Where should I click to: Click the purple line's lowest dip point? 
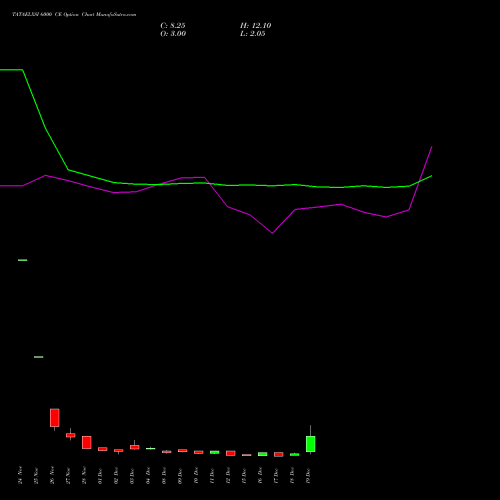272,233
